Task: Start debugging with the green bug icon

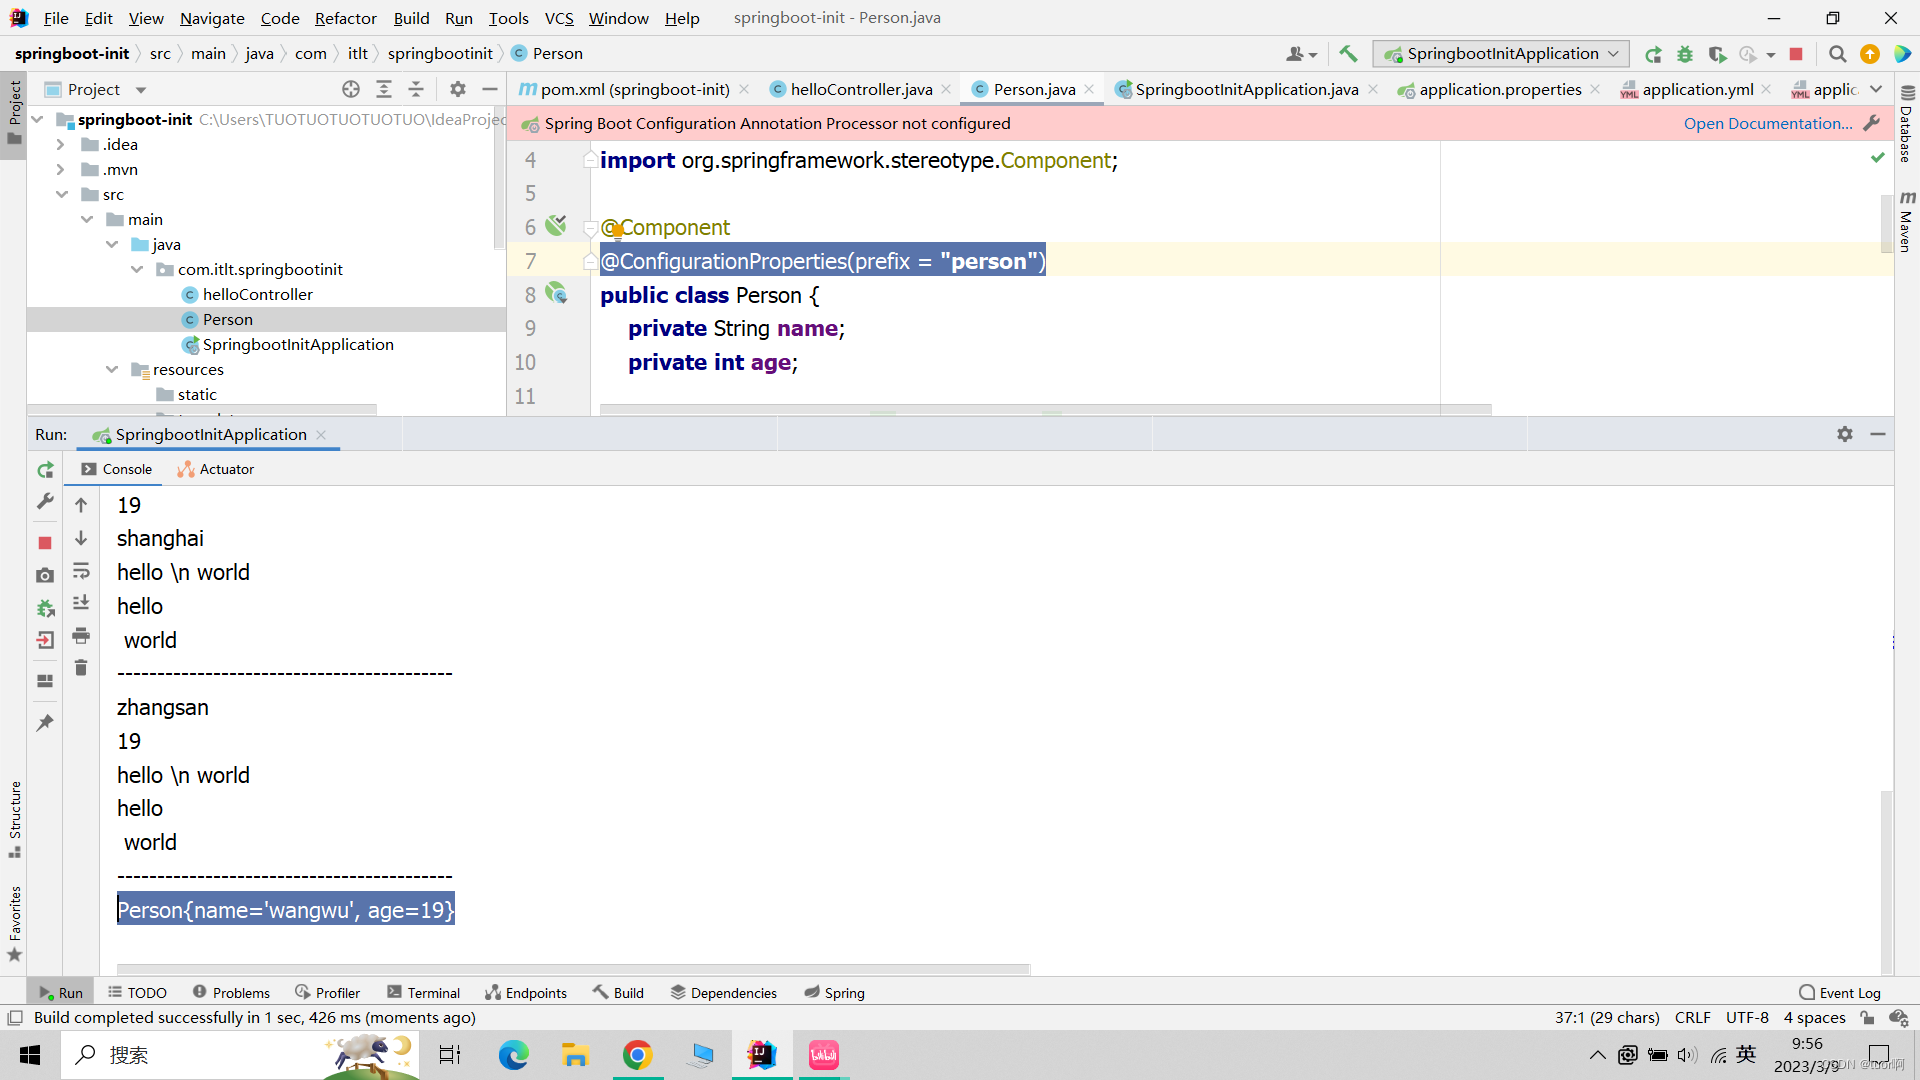Action: coord(1686,54)
